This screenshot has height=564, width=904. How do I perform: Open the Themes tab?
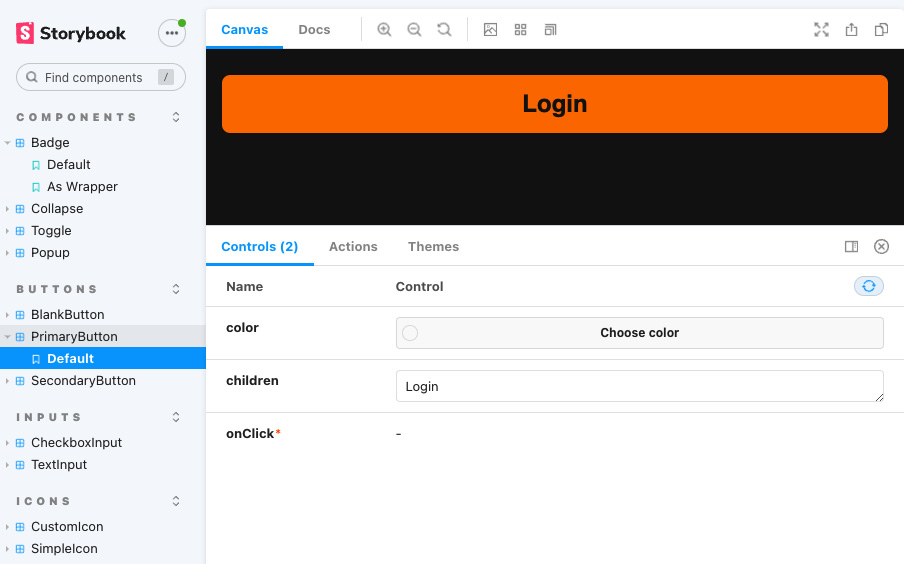point(434,246)
